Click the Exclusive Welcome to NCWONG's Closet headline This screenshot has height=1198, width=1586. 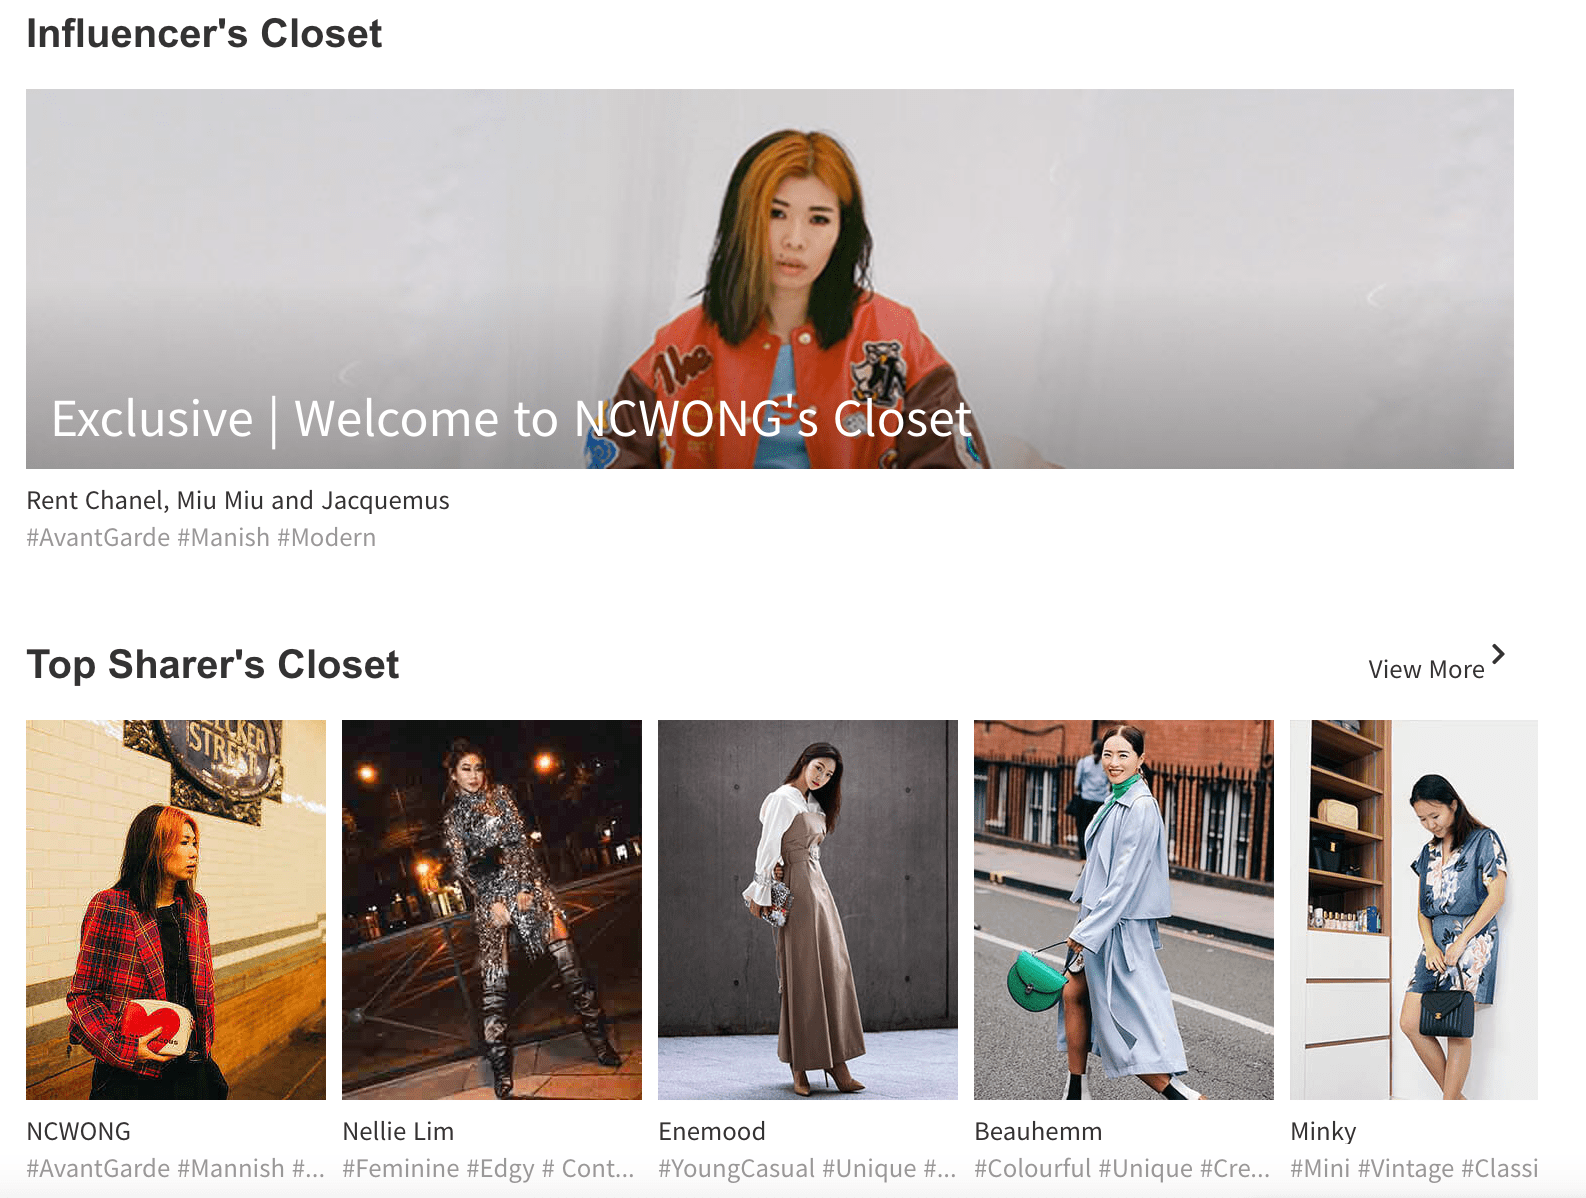click(x=511, y=419)
